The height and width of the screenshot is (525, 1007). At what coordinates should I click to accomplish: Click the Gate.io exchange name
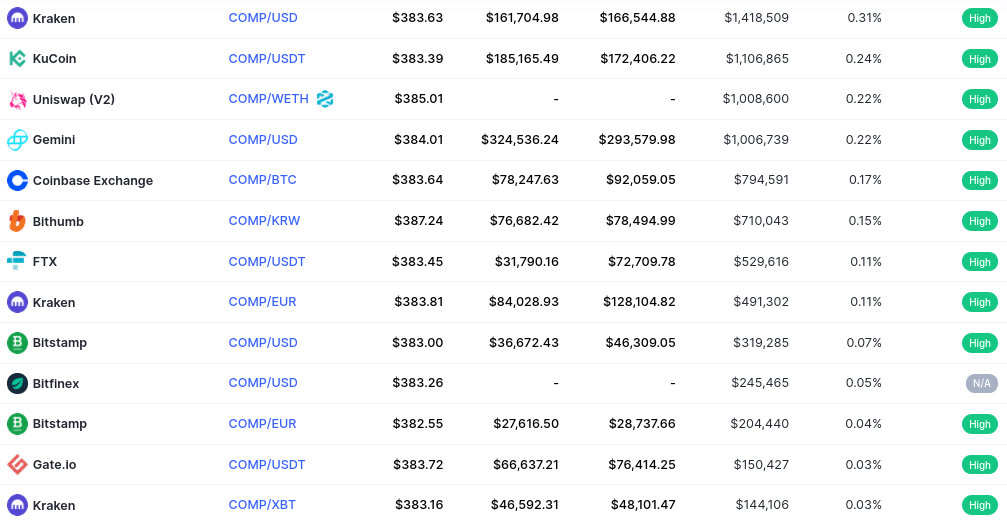coord(55,465)
